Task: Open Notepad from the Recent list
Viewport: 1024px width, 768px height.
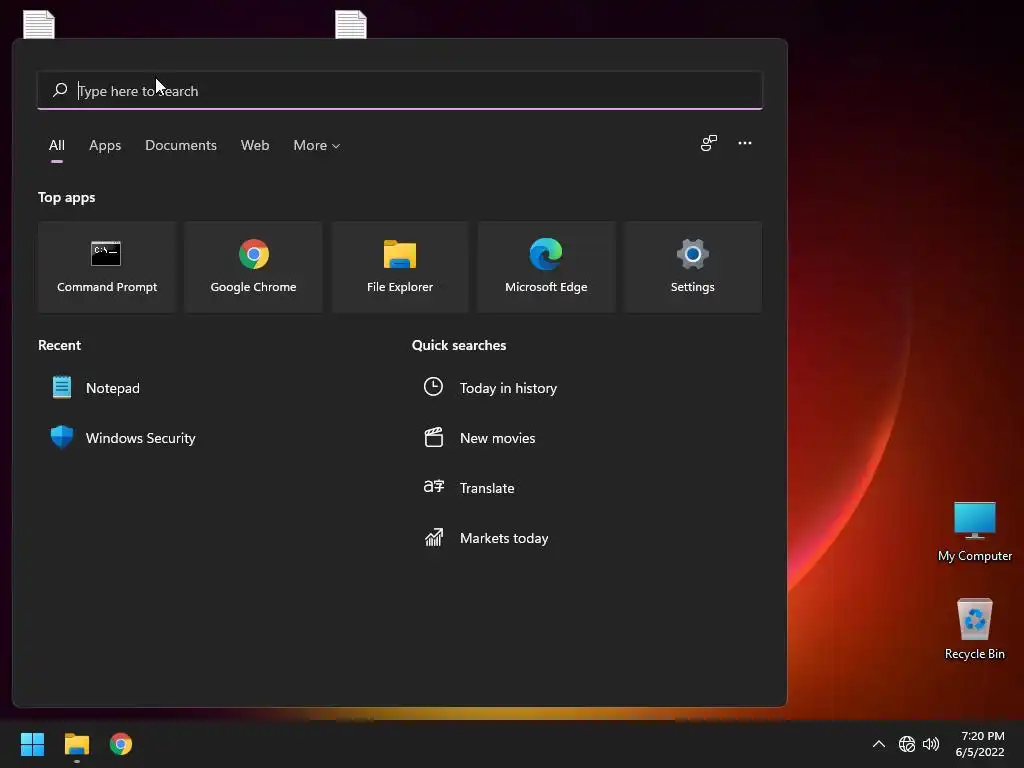Action: (x=96, y=388)
